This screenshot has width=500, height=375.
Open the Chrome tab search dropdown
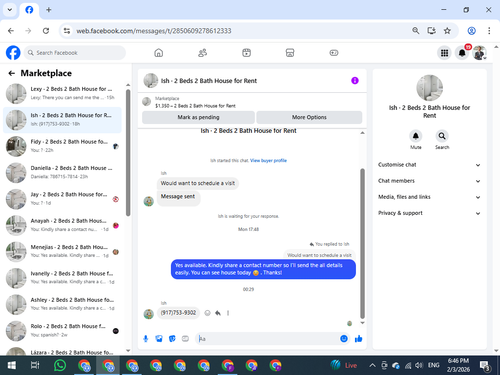point(10,10)
